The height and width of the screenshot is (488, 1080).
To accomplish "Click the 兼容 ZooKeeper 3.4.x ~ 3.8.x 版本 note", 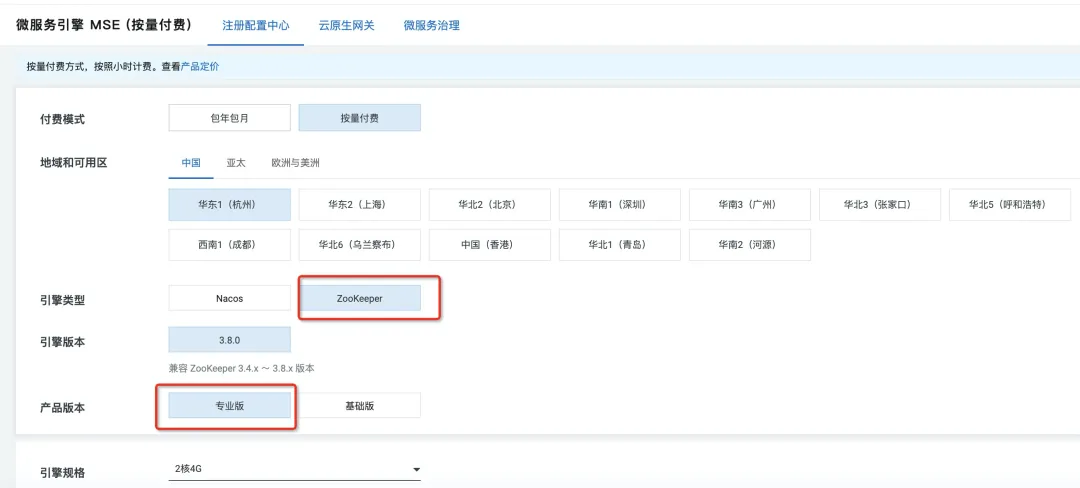I will point(242,368).
